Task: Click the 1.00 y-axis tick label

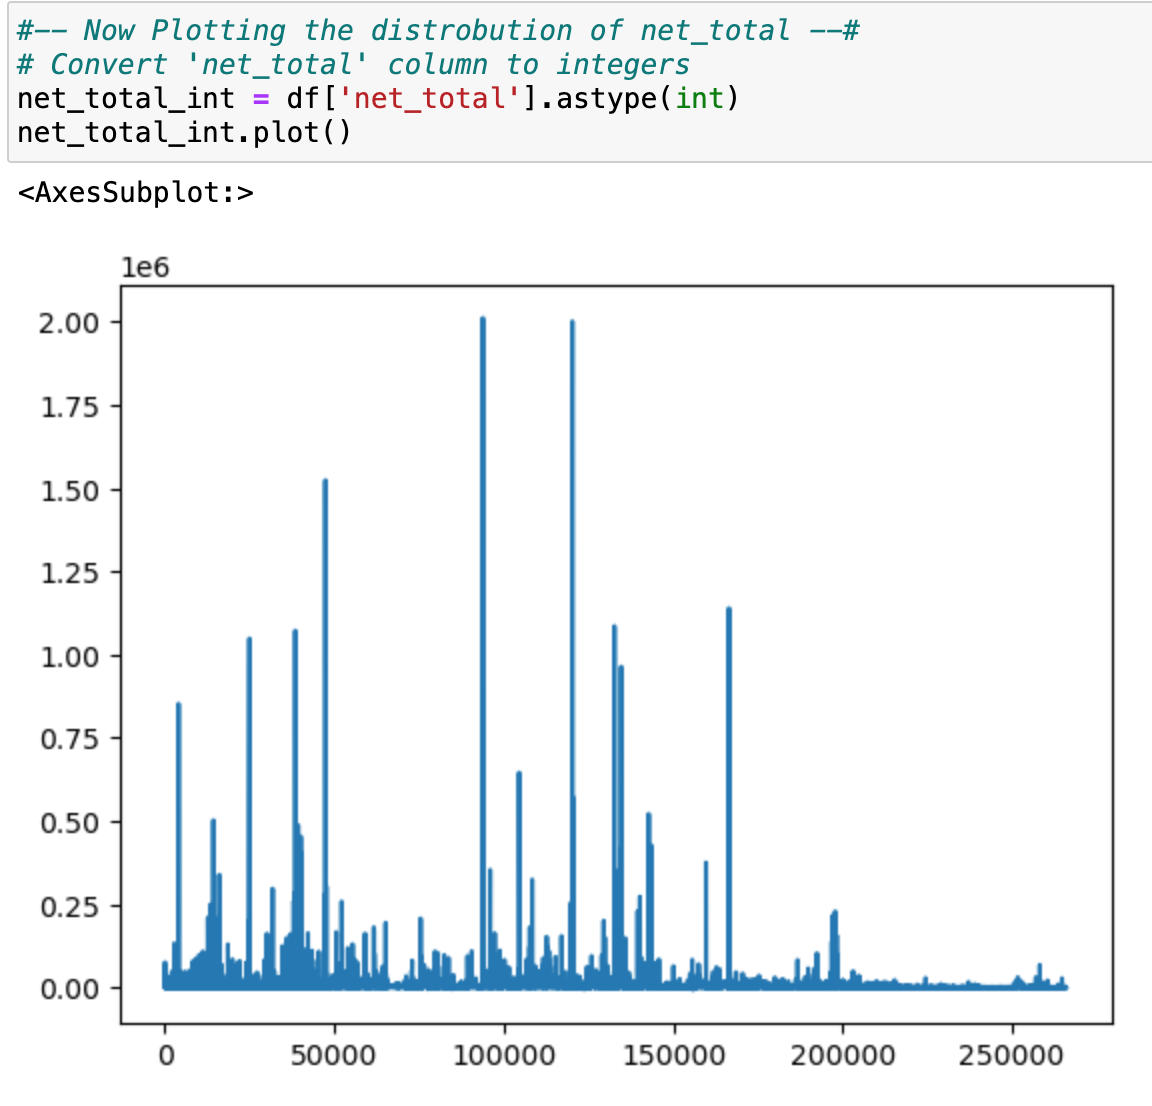Action: 68,656
